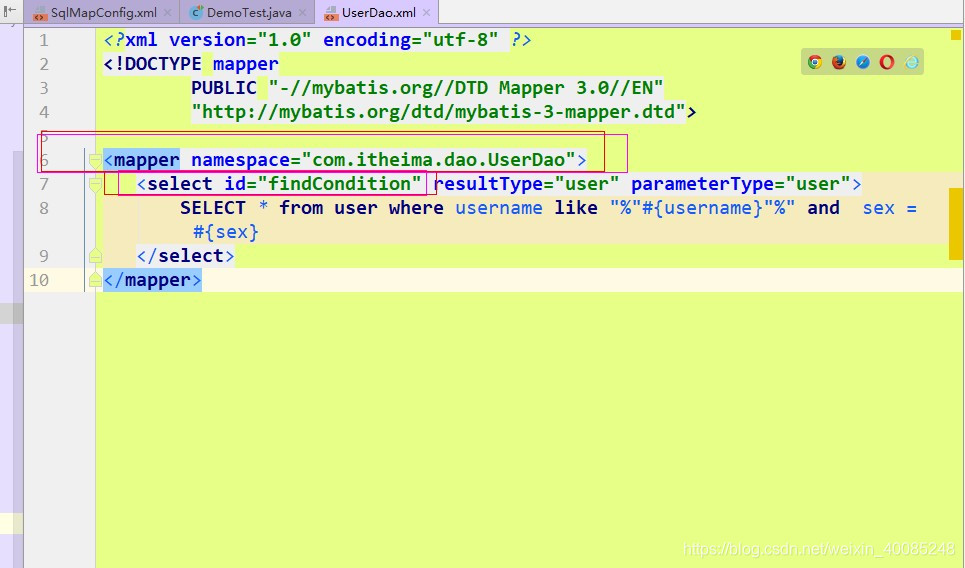Switch to the DemoTest.java tab
Image resolution: width=965 pixels, height=568 pixels.
coord(247,12)
